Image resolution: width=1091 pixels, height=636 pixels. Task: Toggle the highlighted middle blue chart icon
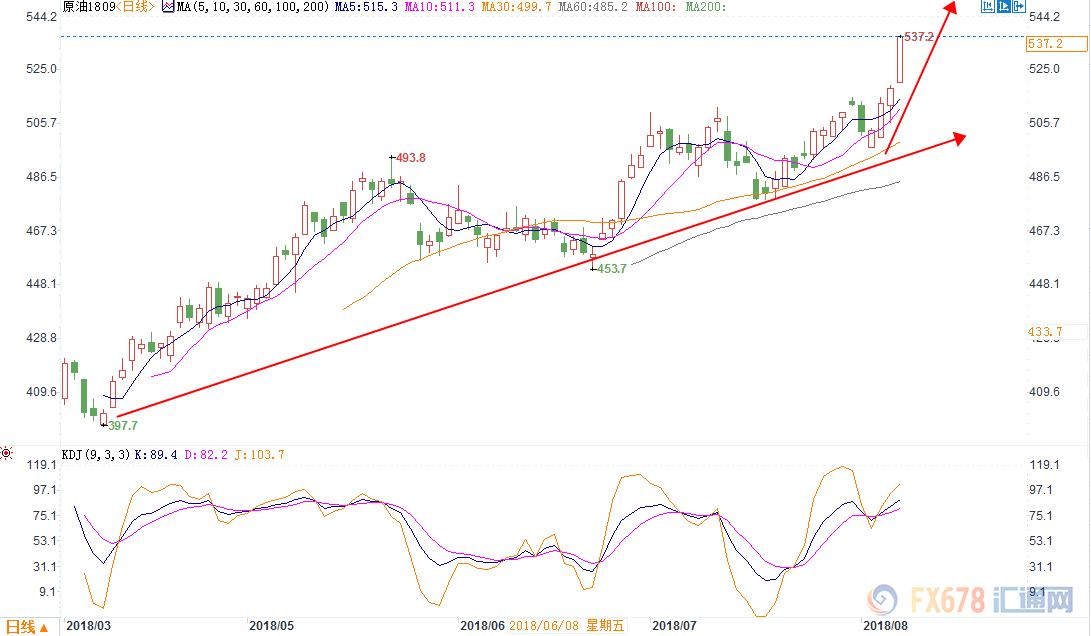coord(1004,7)
